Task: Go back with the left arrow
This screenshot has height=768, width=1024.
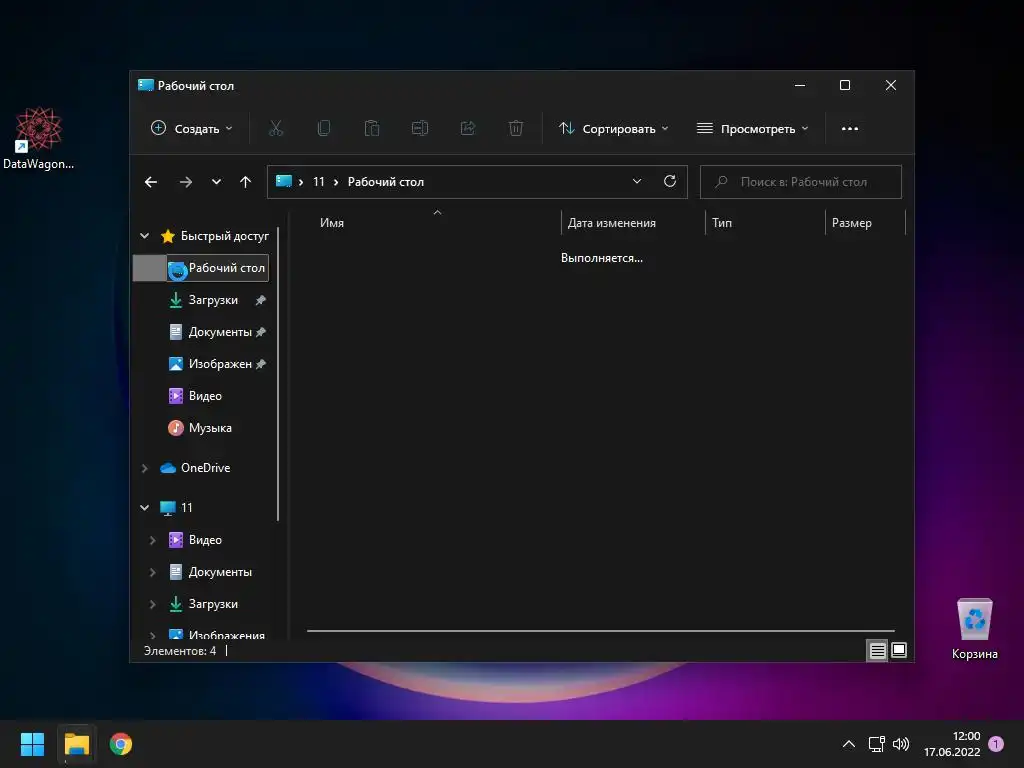Action: point(151,182)
